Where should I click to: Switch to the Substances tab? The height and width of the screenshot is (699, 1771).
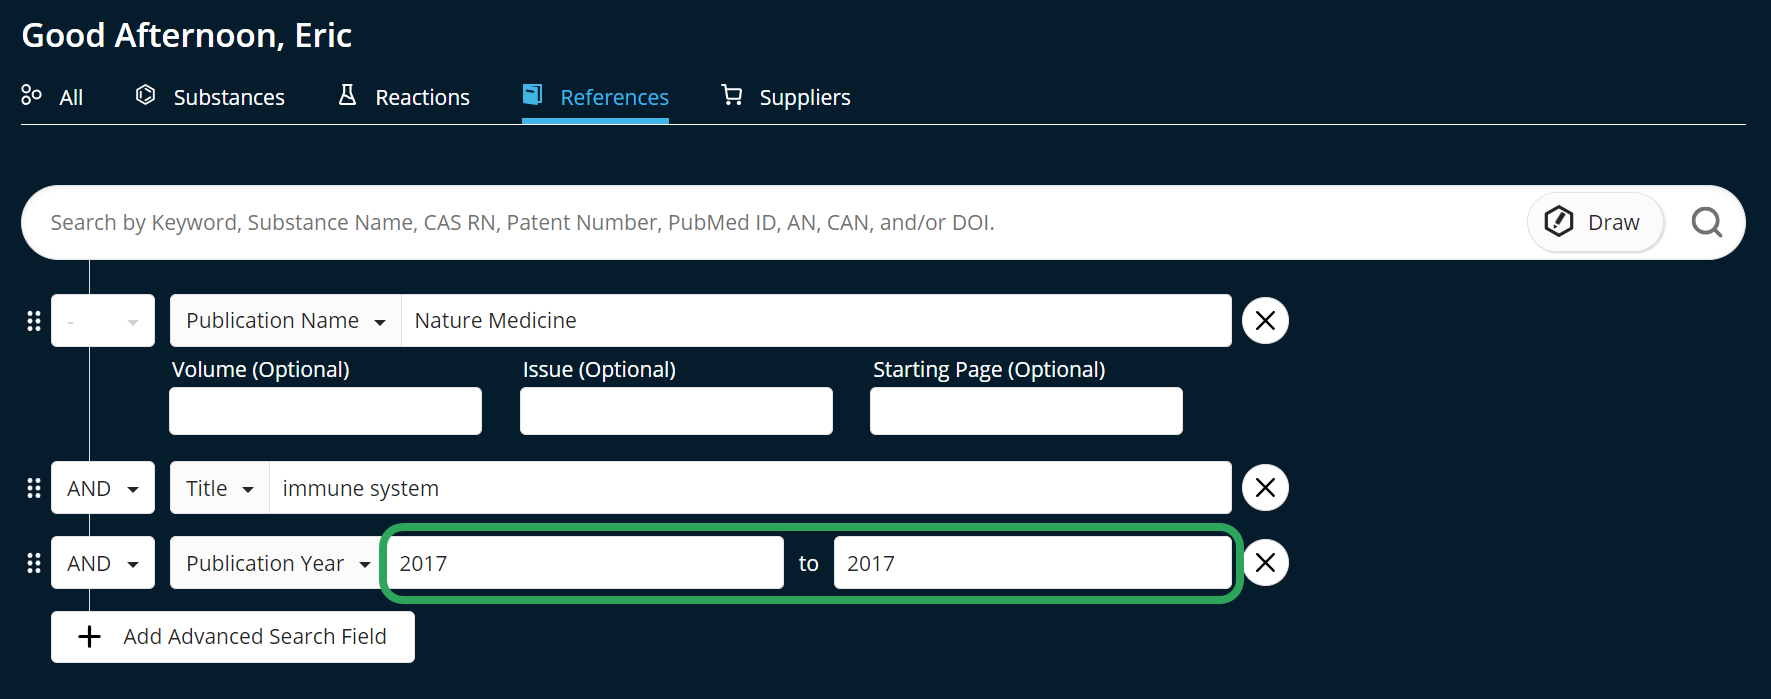click(x=210, y=97)
